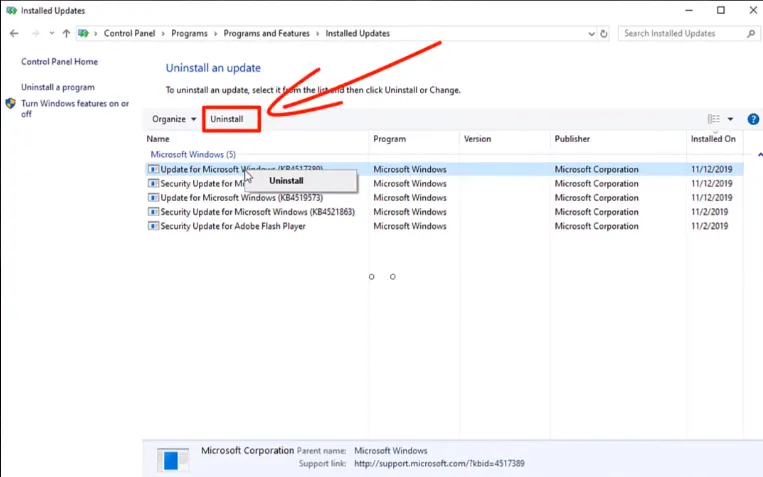Click 11/12/2019 date in the highlighted row
Viewport: 763px width, 477px height.
[x=711, y=169]
